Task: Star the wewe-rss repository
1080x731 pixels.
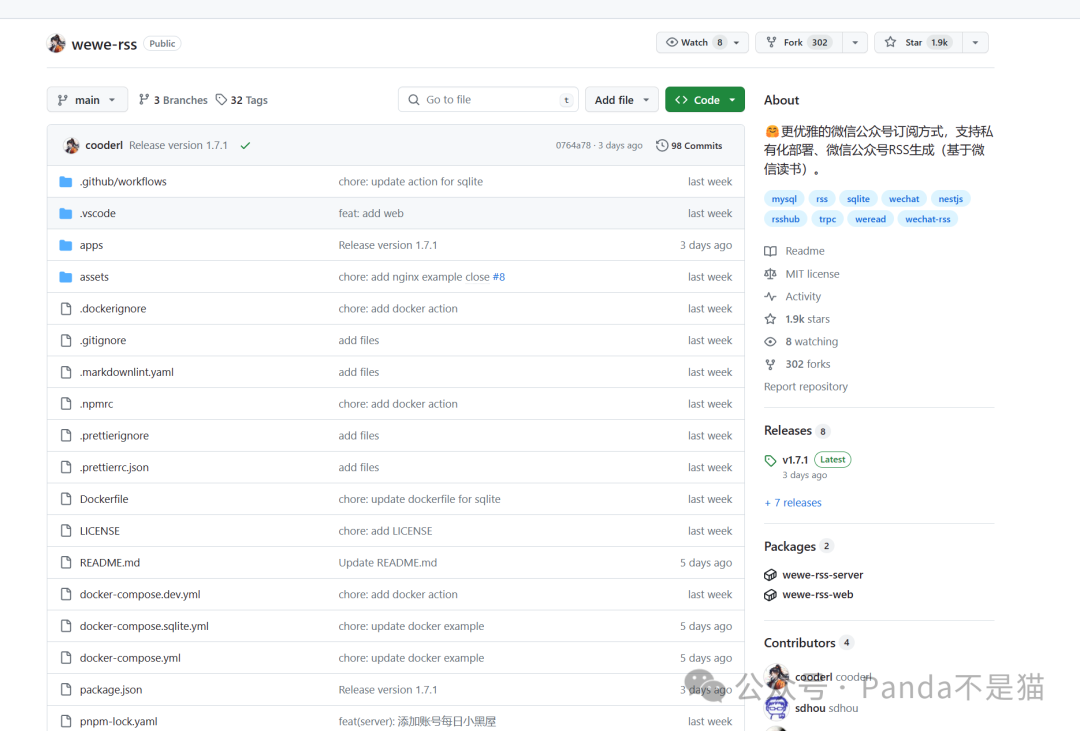Action: point(918,43)
